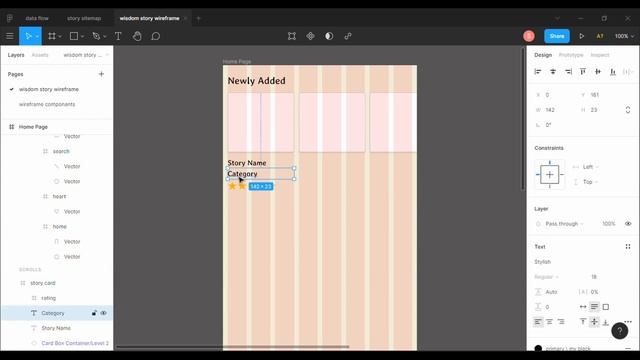The width and height of the screenshot is (640, 360).
Task: Click the Use as mask icon
Action: pyautogui.click(x=329, y=36)
